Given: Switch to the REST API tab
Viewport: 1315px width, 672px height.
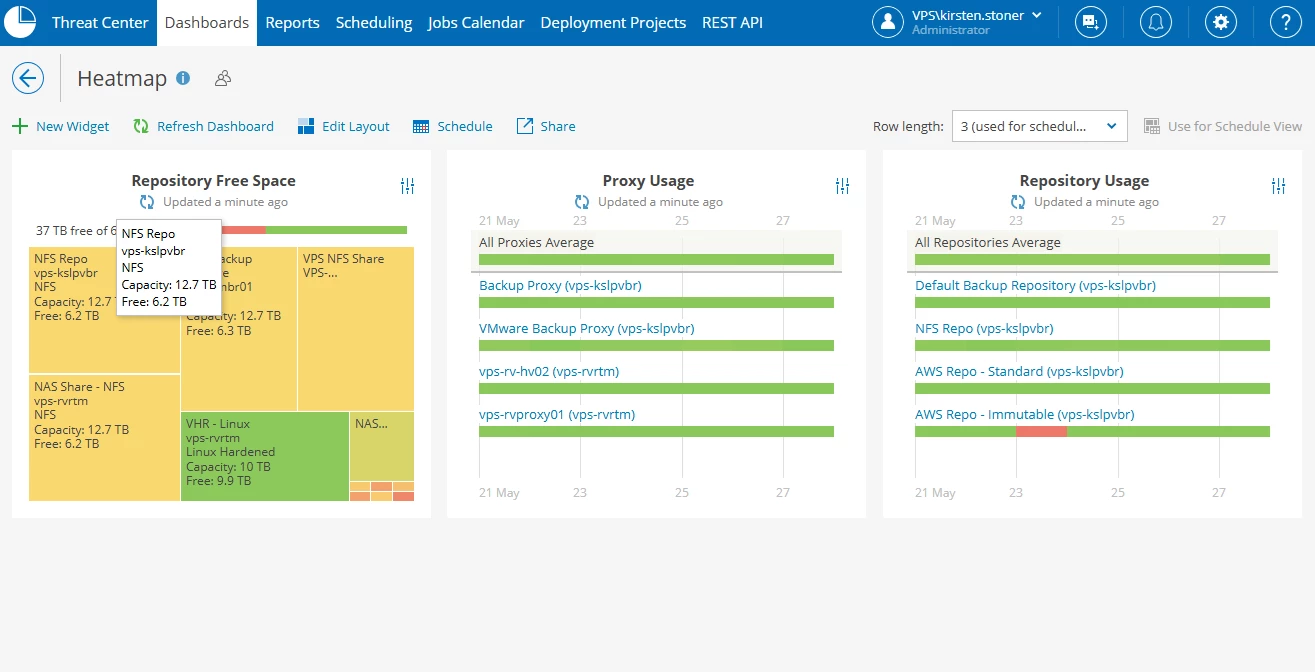Looking at the screenshot, I should tap(732, 22).
